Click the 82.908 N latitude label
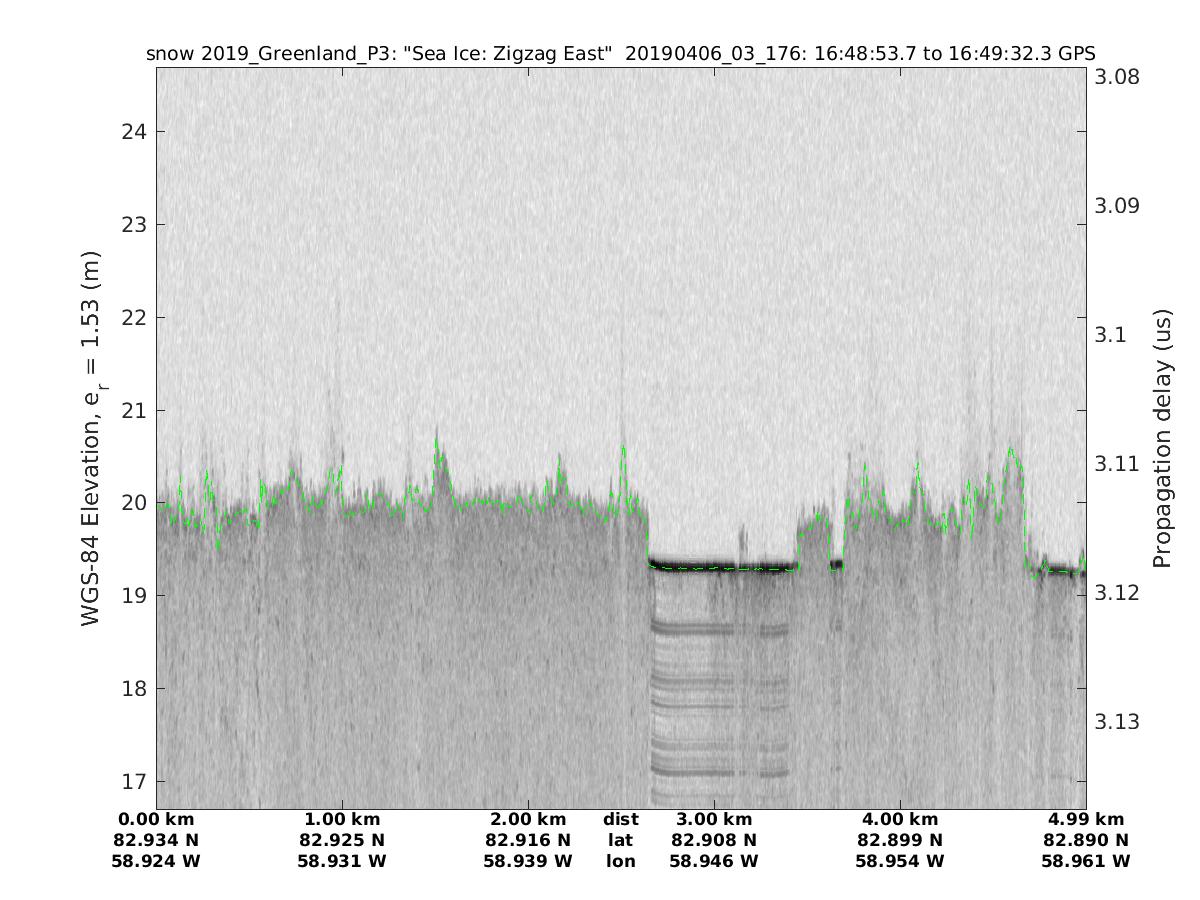Screen dimensions: 1200x900 (x=714, y=841)
